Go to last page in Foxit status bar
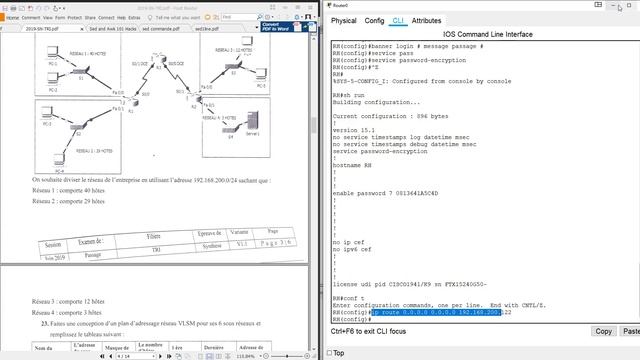 pyautogui.click(x=169, y=356)
